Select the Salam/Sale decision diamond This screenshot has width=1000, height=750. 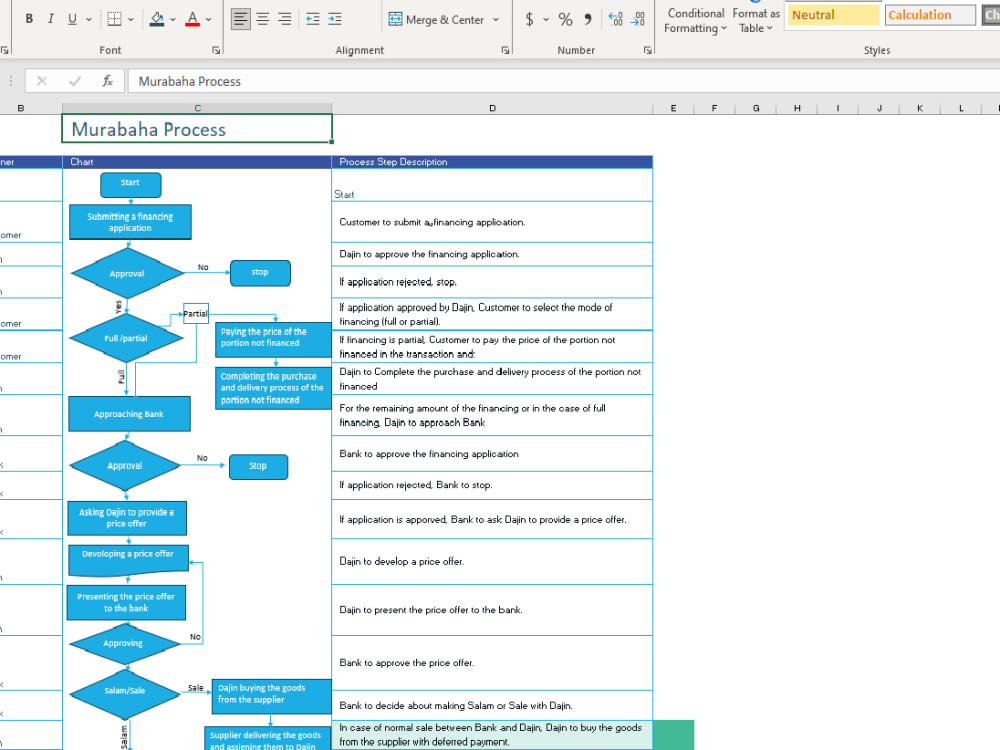point(125,693)
